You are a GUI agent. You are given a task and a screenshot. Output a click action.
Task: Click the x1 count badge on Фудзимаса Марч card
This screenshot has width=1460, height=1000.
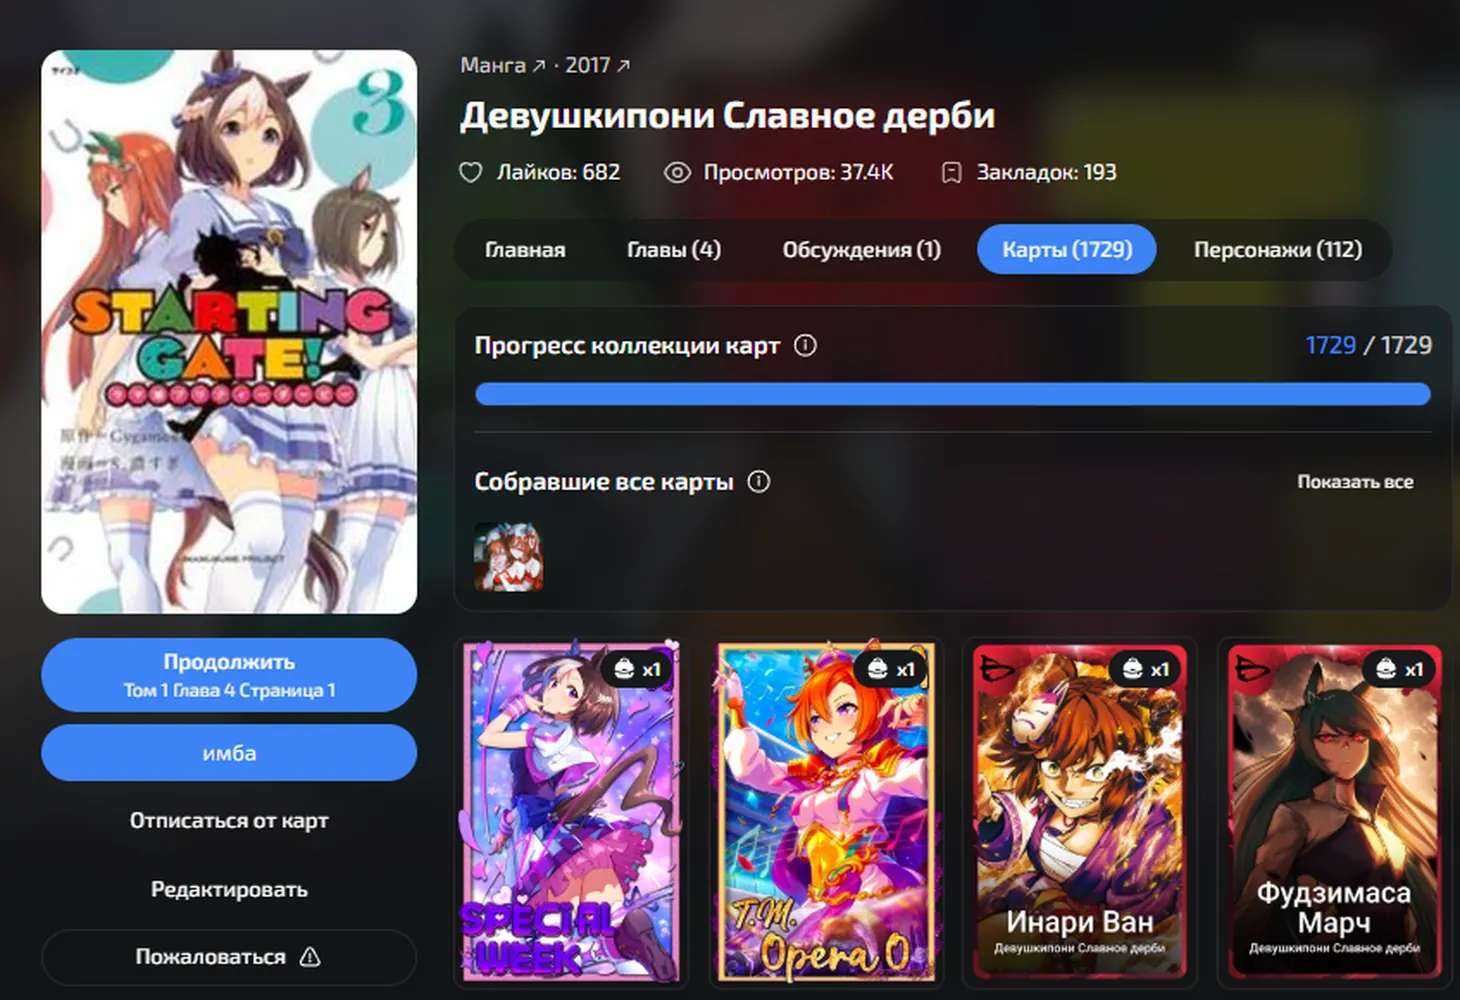1399,669
